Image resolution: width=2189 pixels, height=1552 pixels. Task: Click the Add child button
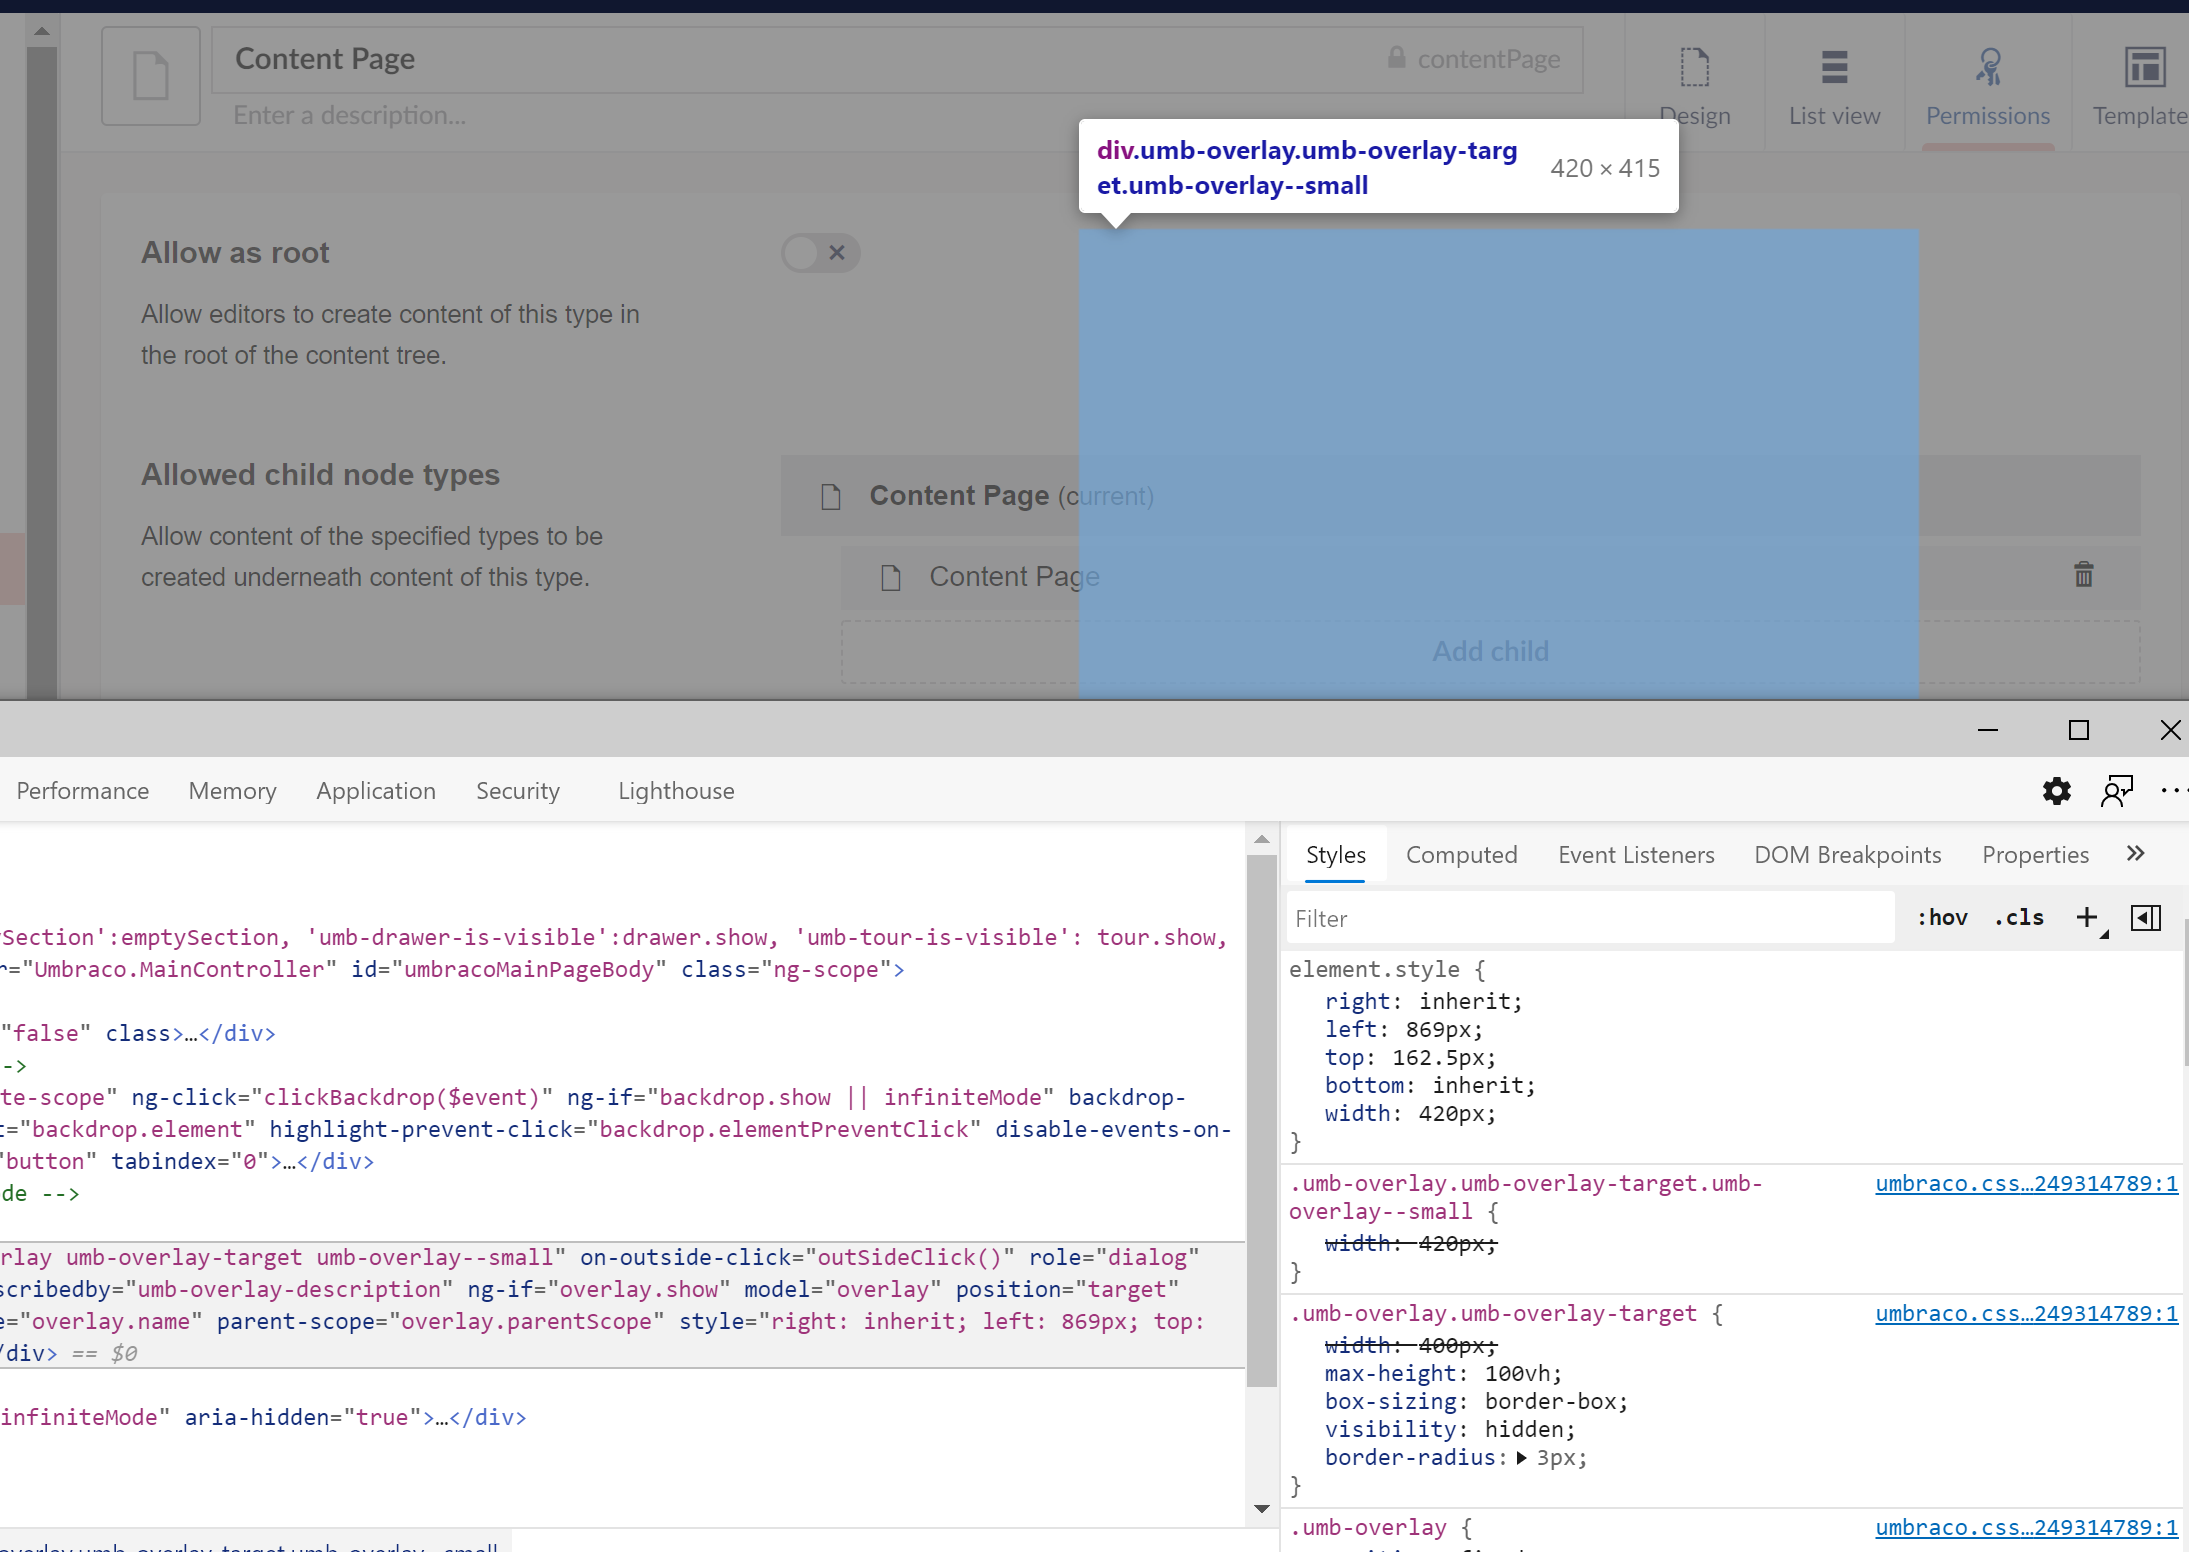pyautogui.click(x=1490, y=651)
